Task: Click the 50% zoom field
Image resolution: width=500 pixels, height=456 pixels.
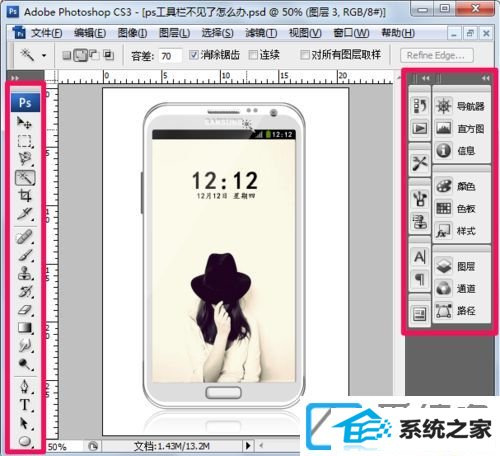Action: (64, 446)
